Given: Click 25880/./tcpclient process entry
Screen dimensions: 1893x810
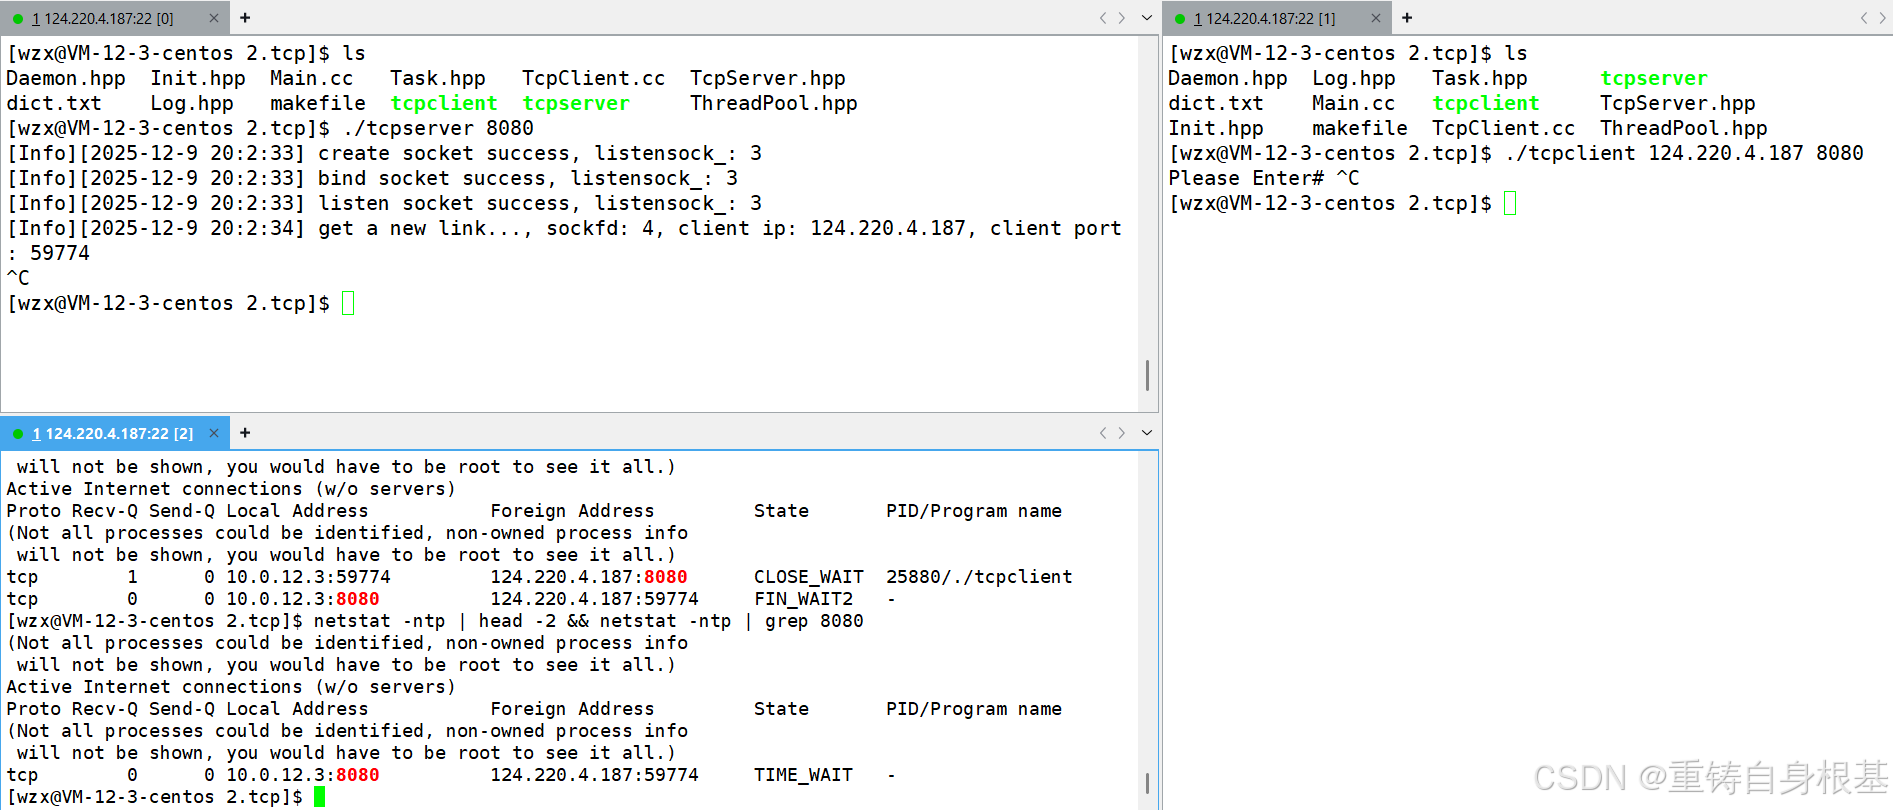Looking at the screenshot, I should (979, 577).
